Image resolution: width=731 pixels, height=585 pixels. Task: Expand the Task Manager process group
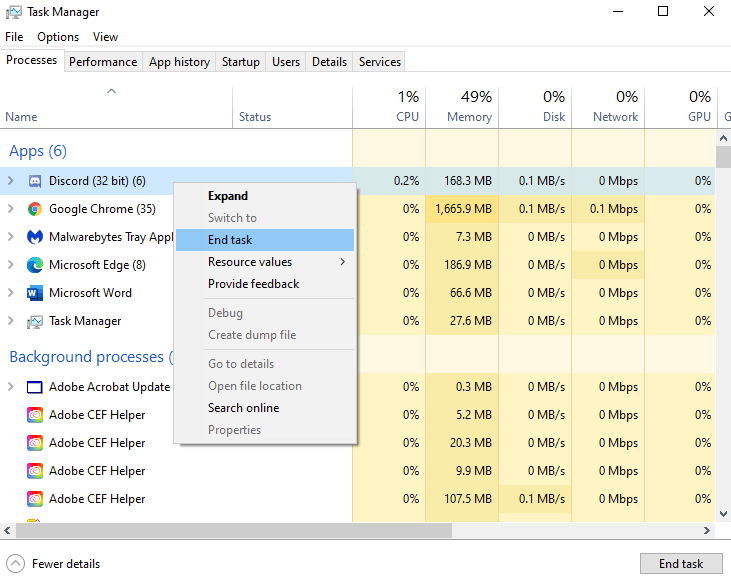(x=11, y=321)
